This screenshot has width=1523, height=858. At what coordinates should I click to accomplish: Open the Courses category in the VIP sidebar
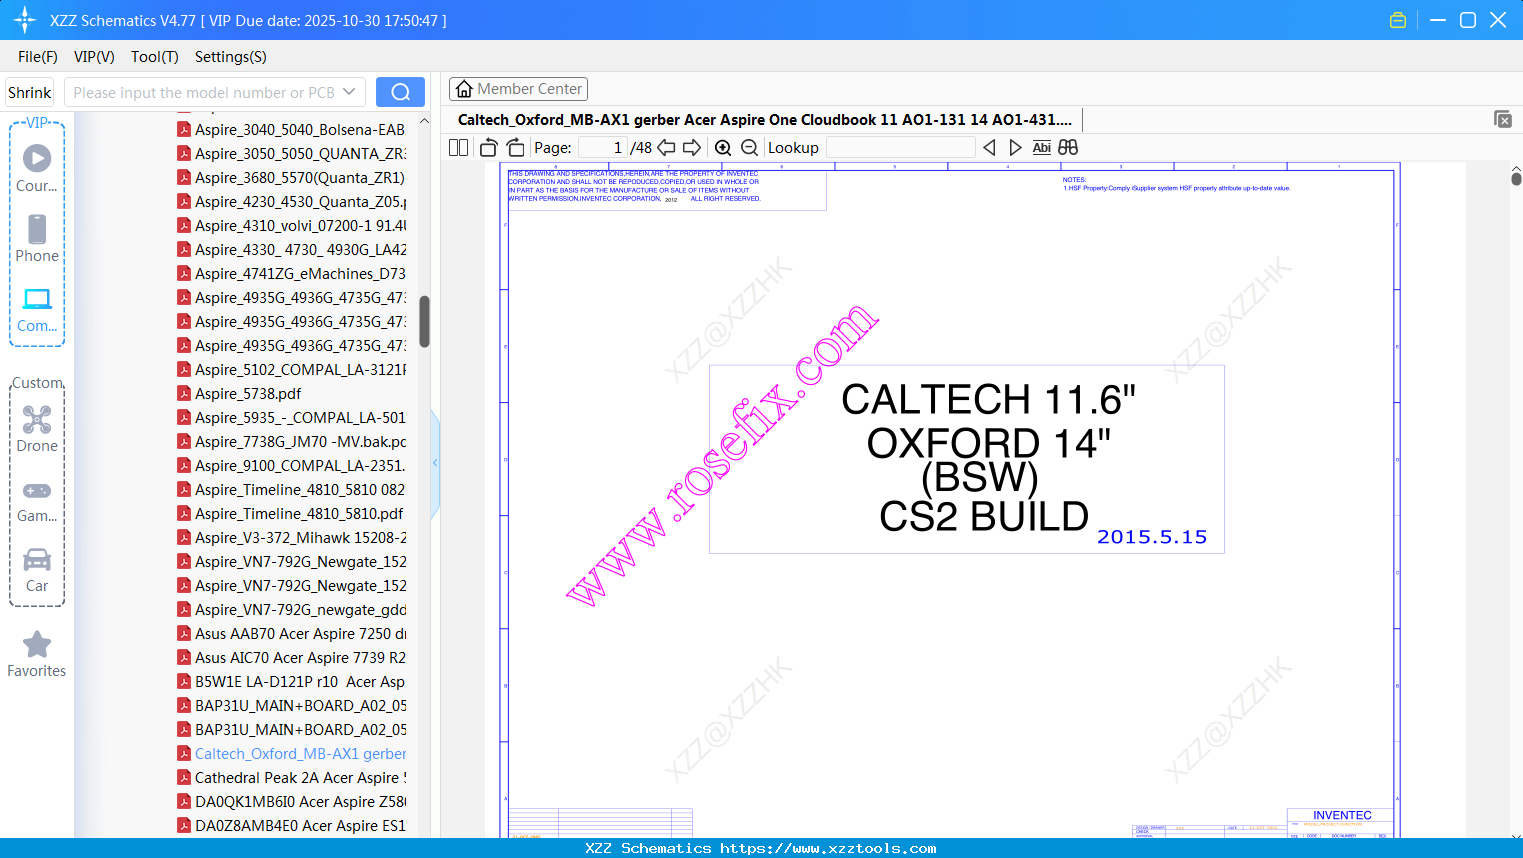[37, 168]
